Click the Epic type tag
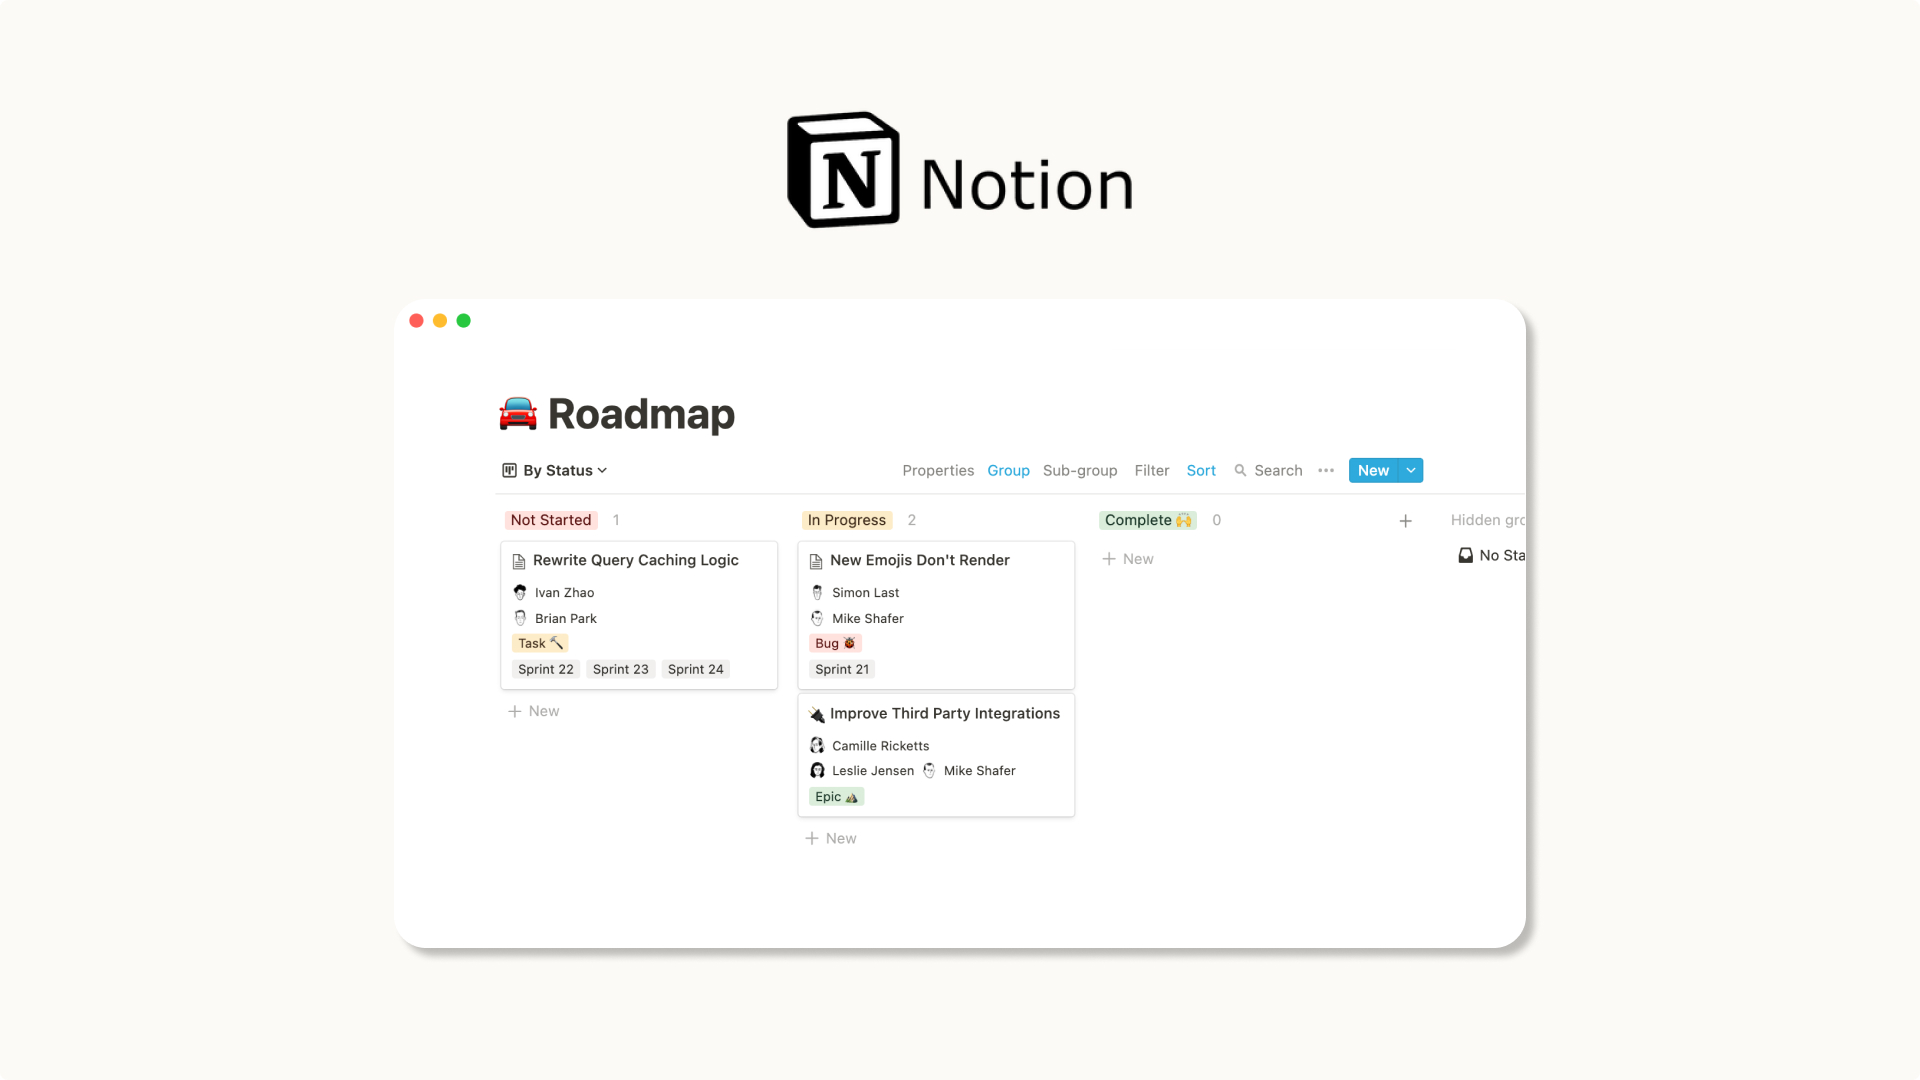The image size is (1920, 1080). (x=836, y=797)
